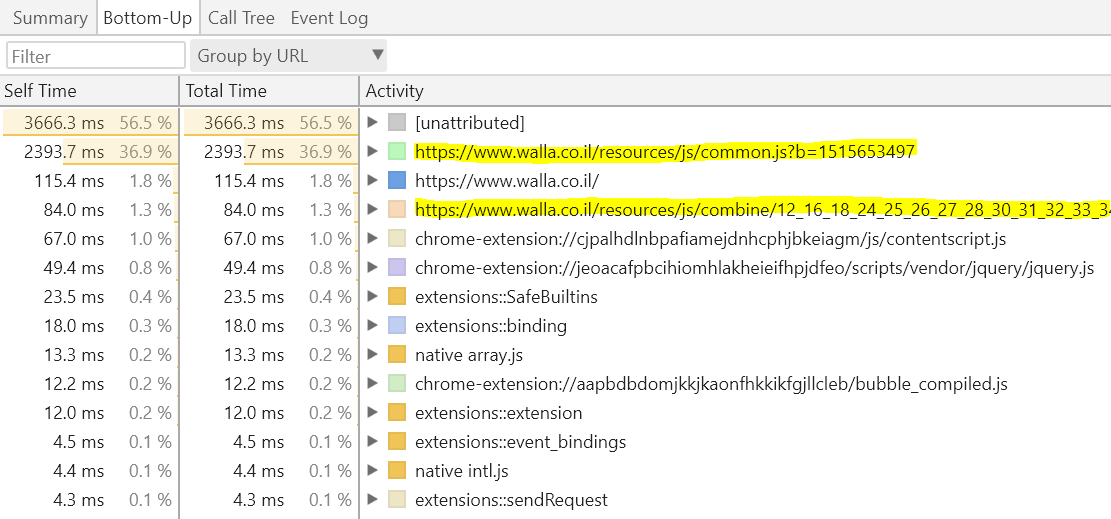Open the https://www.walla.co.il/ activity link
This screenshot has width=1111, height=519.
(x=507, y=181)
